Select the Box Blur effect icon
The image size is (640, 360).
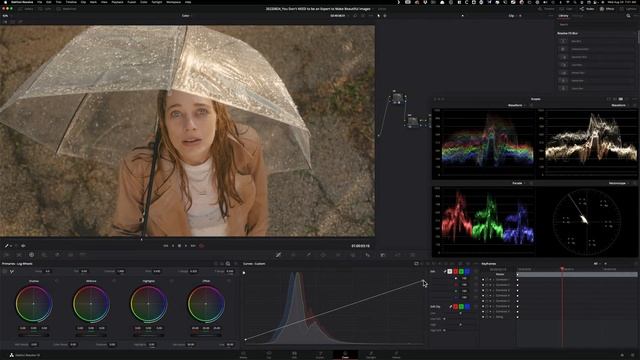(x=563, y=41)
